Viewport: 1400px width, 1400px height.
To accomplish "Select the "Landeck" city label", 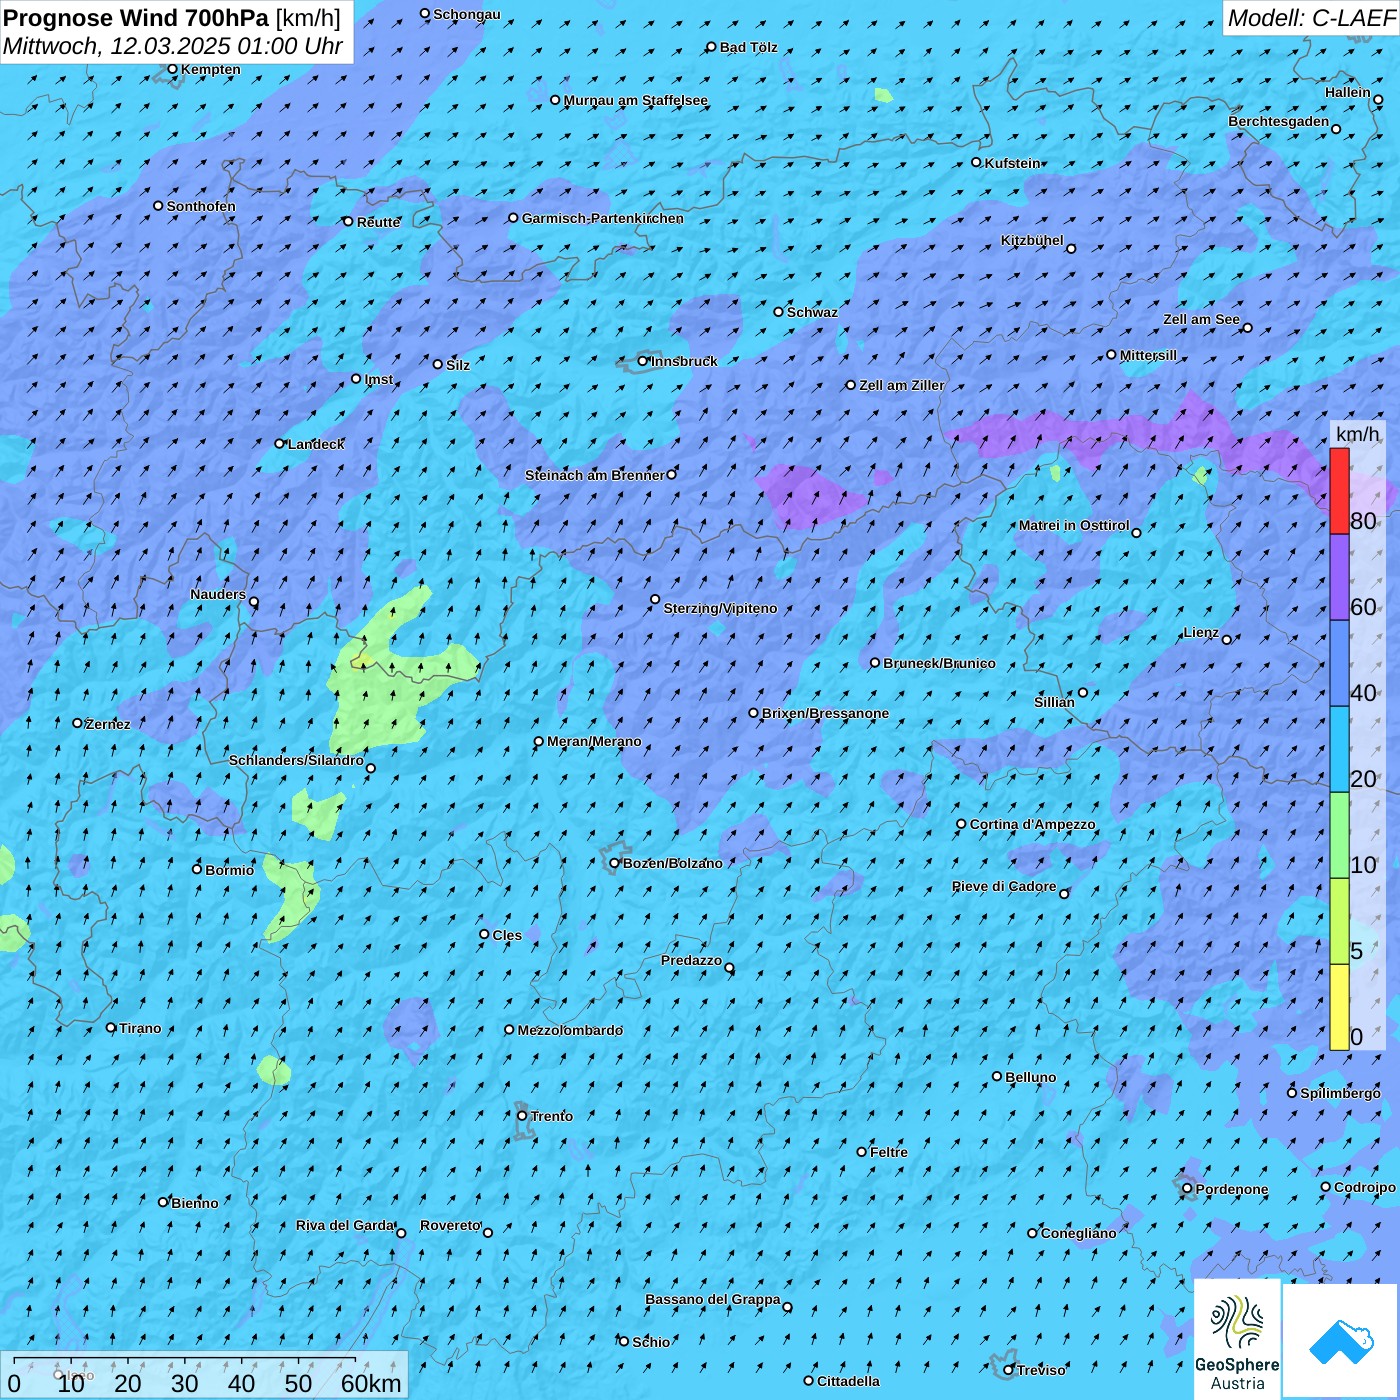I will click(x=316, y=444).
